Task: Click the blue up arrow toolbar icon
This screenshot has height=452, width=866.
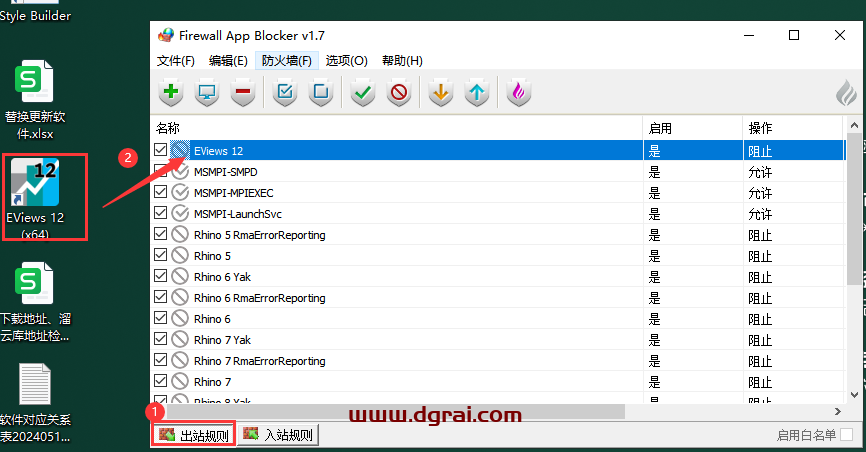Action: coord(477,92)
